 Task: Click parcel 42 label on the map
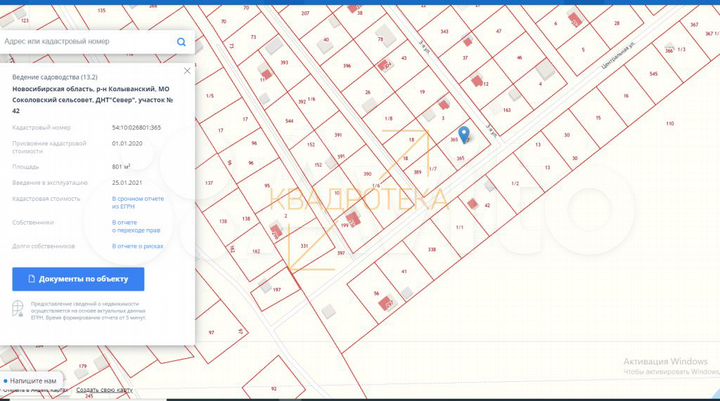point(487,206)
